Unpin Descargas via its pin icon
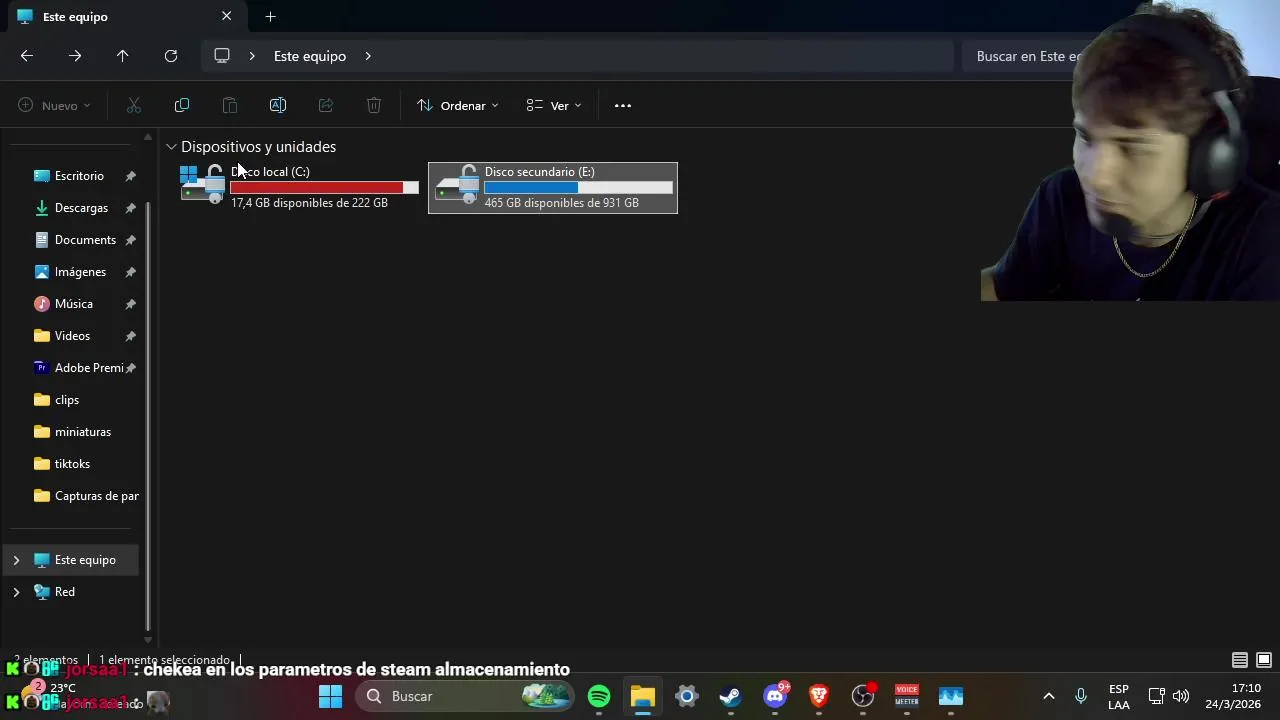Image resolution: width=1280 pixels, height=720 pixels. tap(130, 208)
